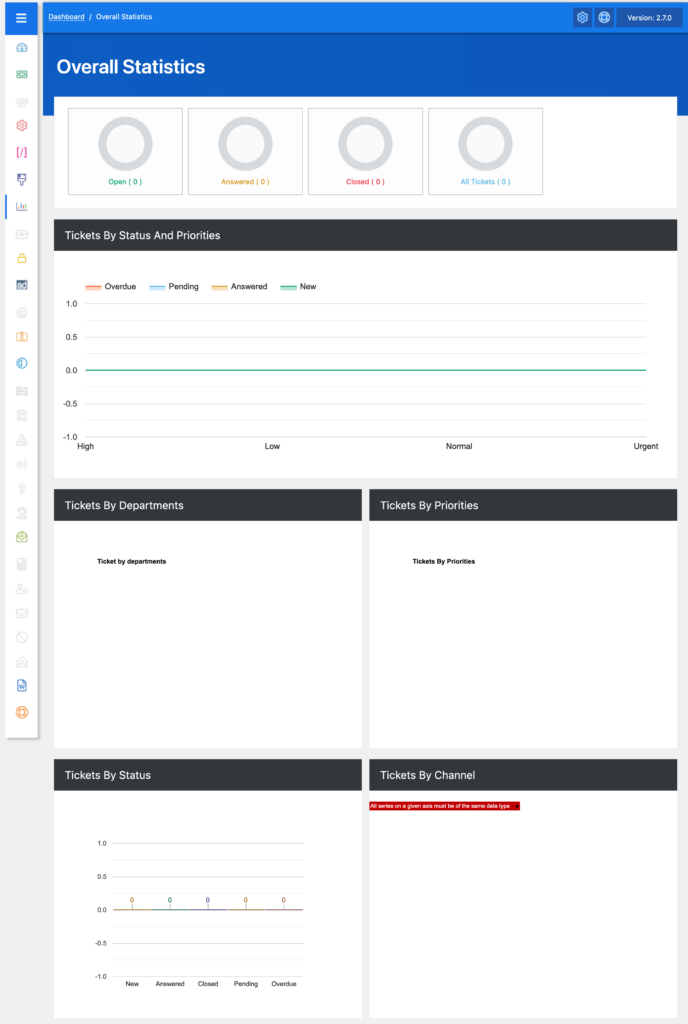Click 'Ticket by departments' chart title
688x1024 pixels.
click(132, 562)
